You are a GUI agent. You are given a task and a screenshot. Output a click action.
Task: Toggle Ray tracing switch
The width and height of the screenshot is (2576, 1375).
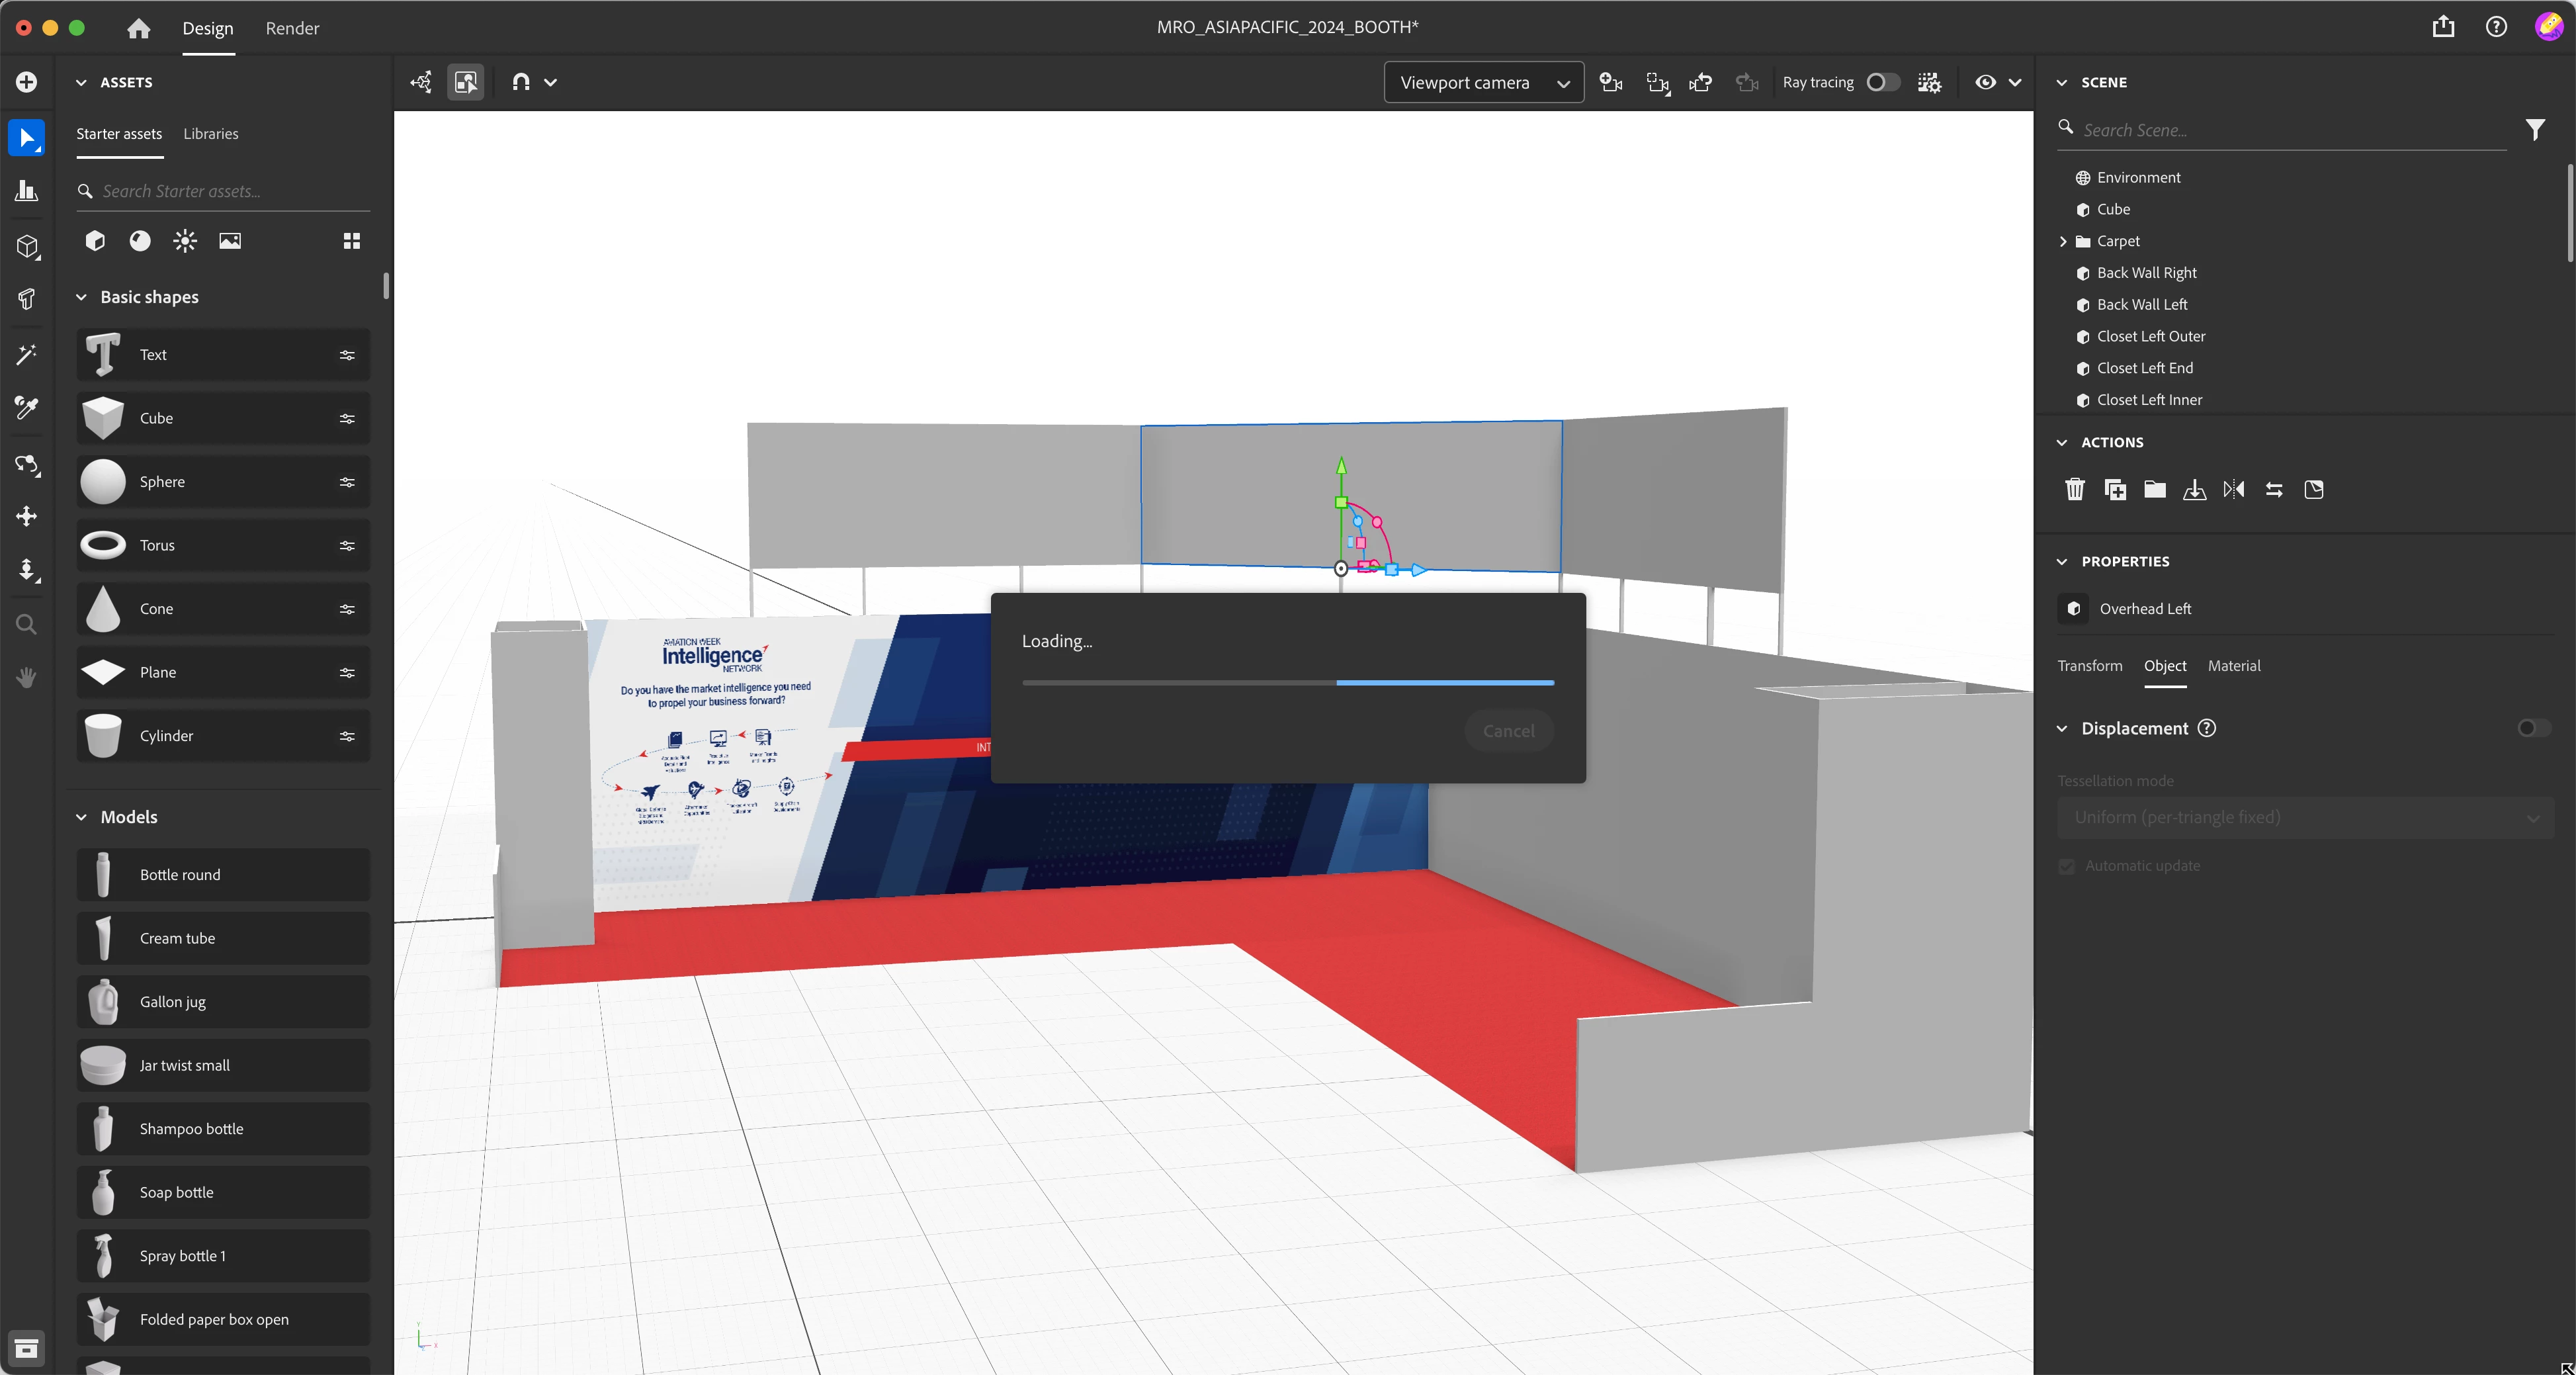pos(1882,82)
